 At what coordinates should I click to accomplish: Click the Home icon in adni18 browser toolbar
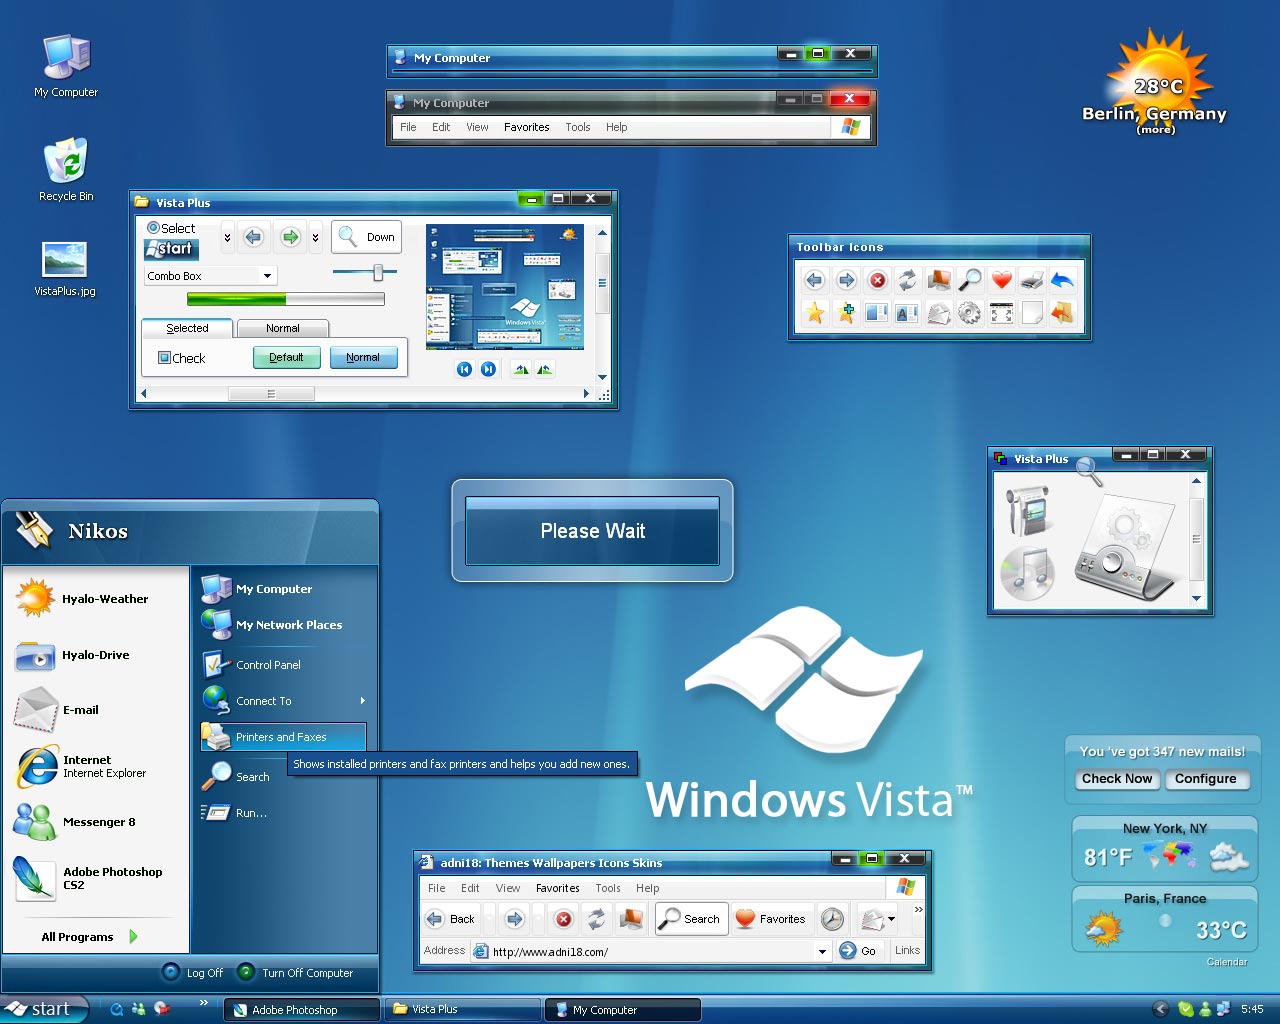coord(631,919)
